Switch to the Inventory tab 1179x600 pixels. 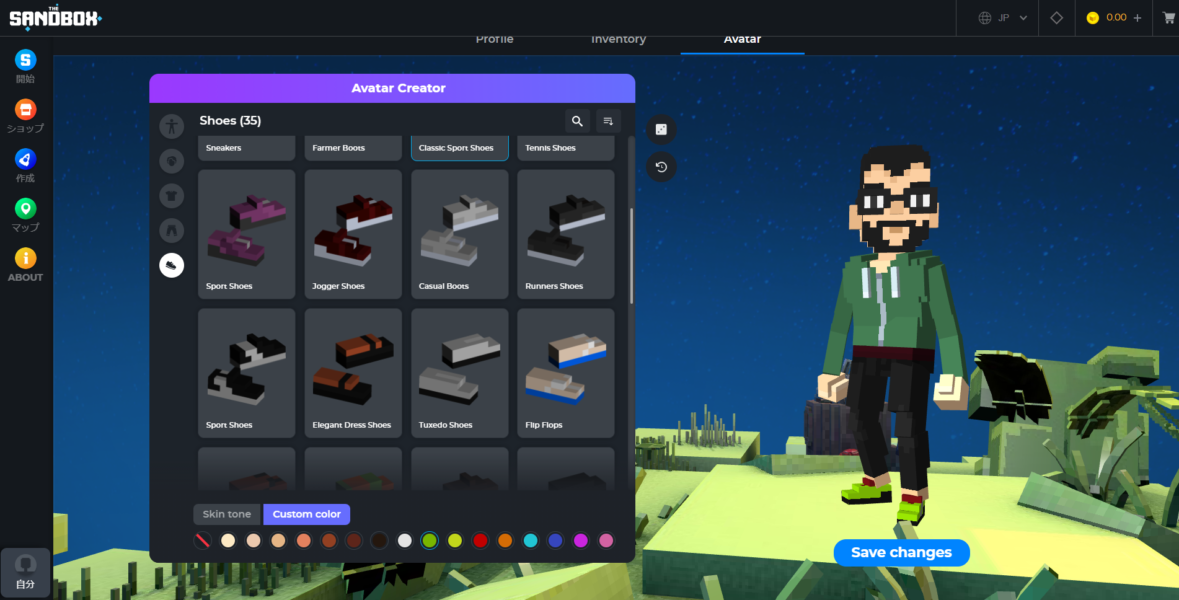(618, 39)
